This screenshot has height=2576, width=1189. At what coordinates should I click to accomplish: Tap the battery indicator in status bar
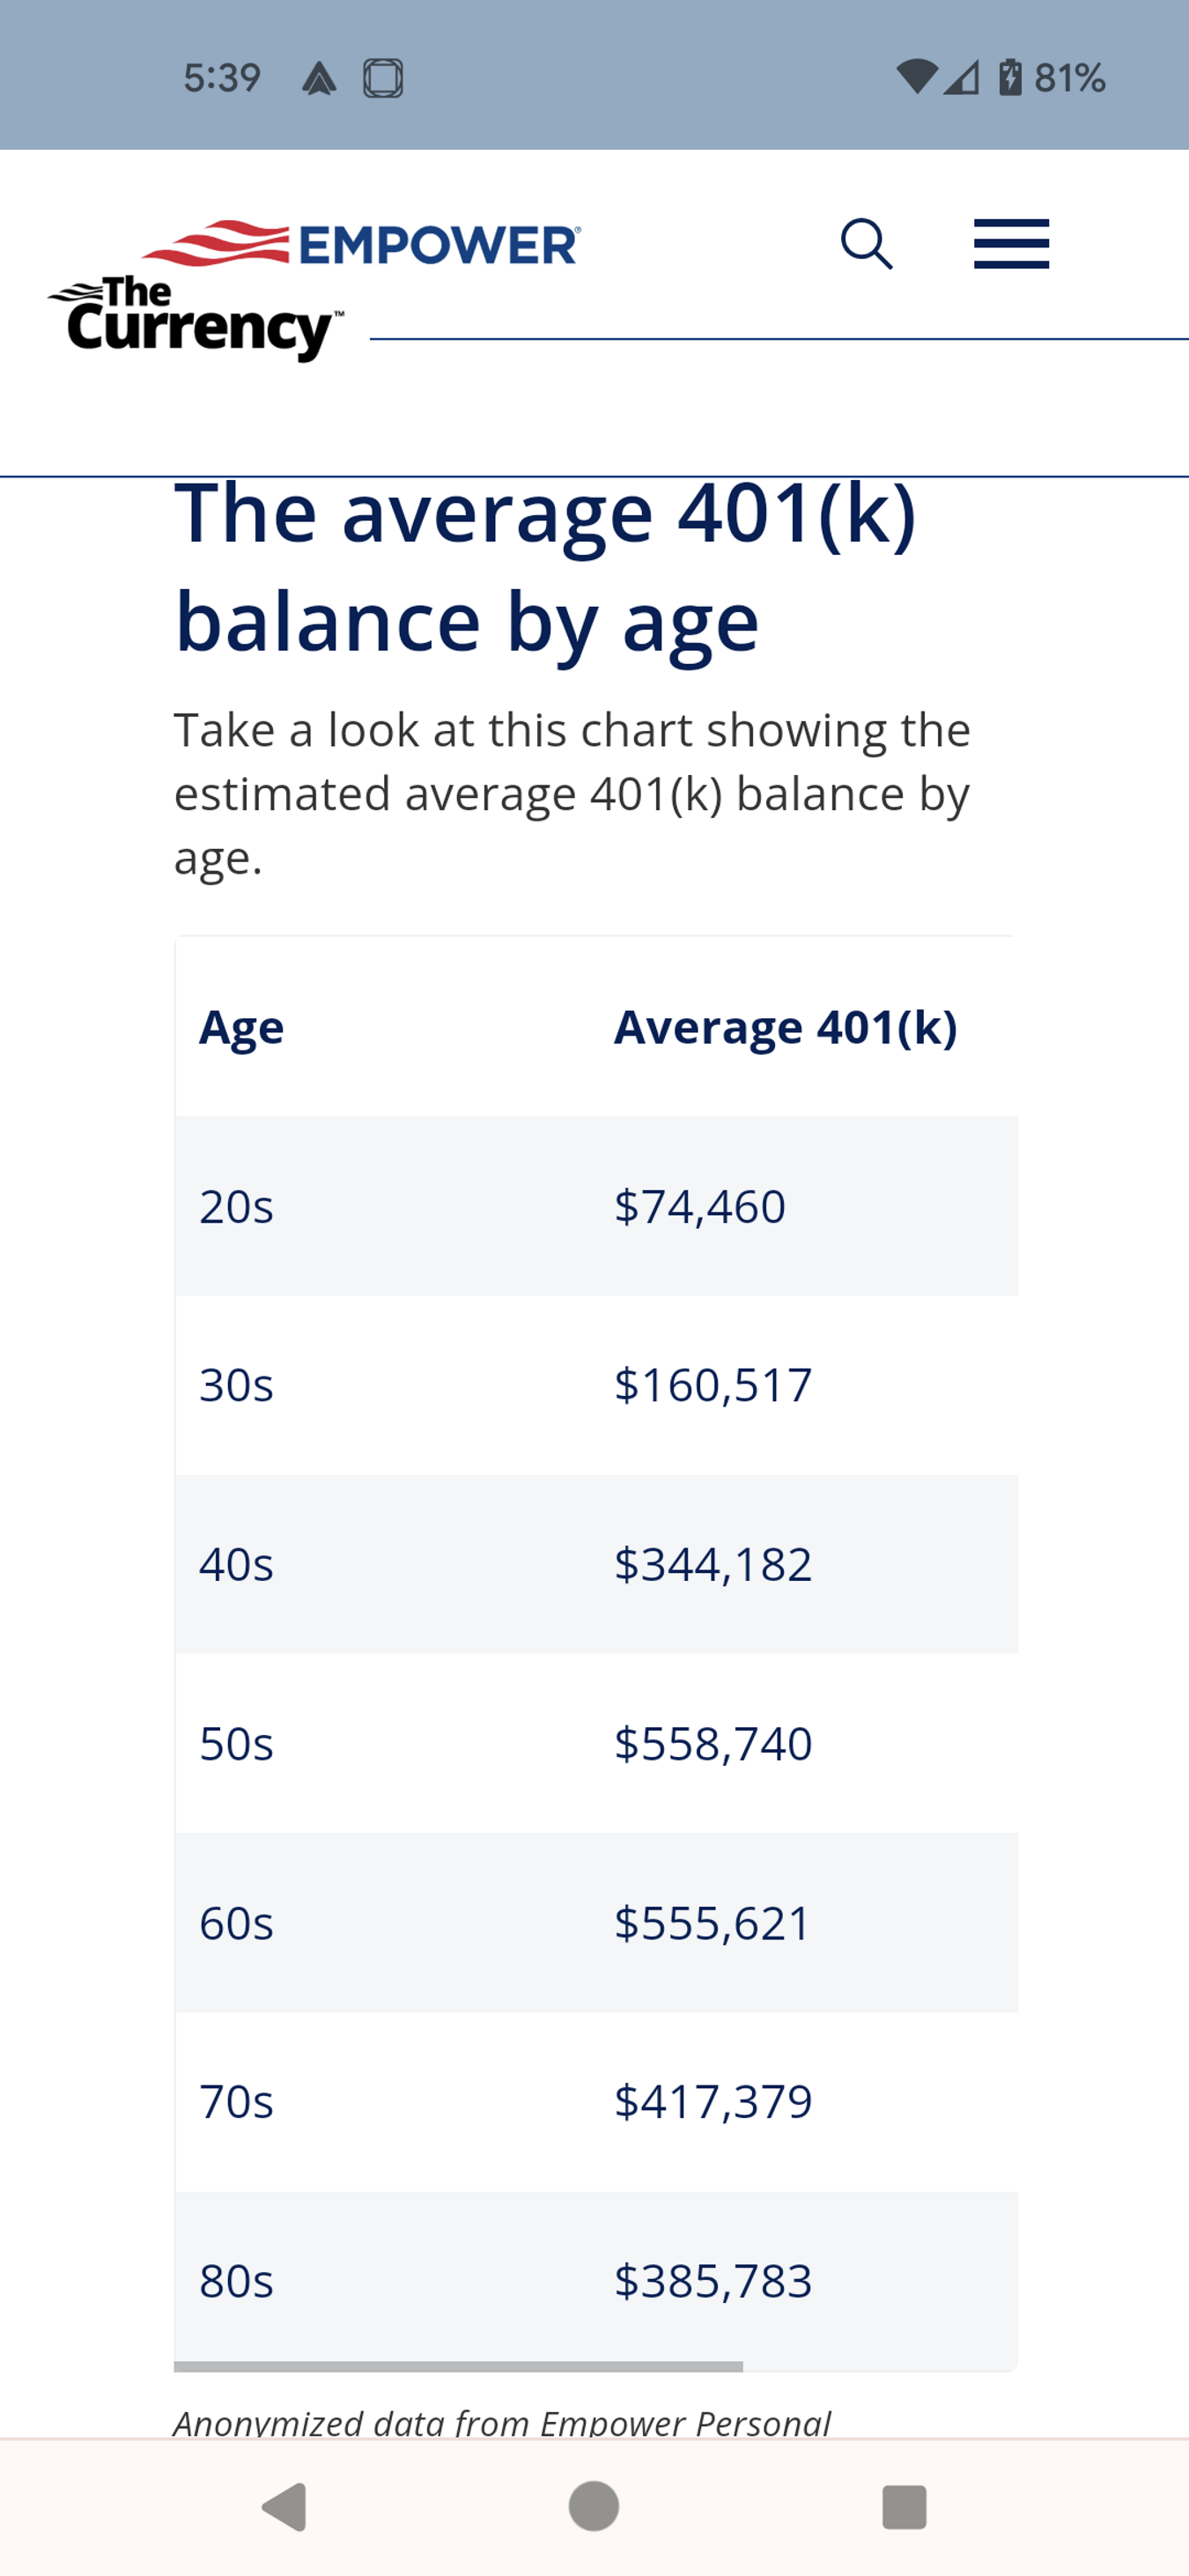1010,77
